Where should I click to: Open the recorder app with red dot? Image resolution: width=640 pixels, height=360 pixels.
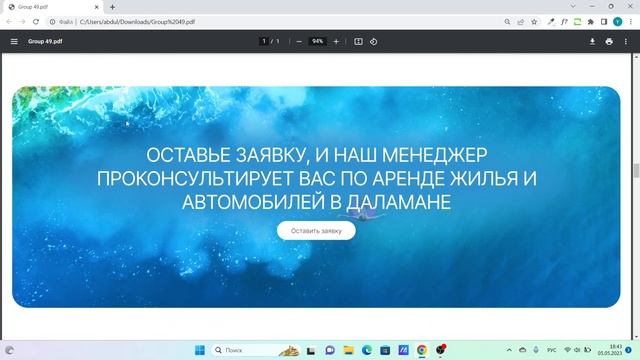pos(440,350)
